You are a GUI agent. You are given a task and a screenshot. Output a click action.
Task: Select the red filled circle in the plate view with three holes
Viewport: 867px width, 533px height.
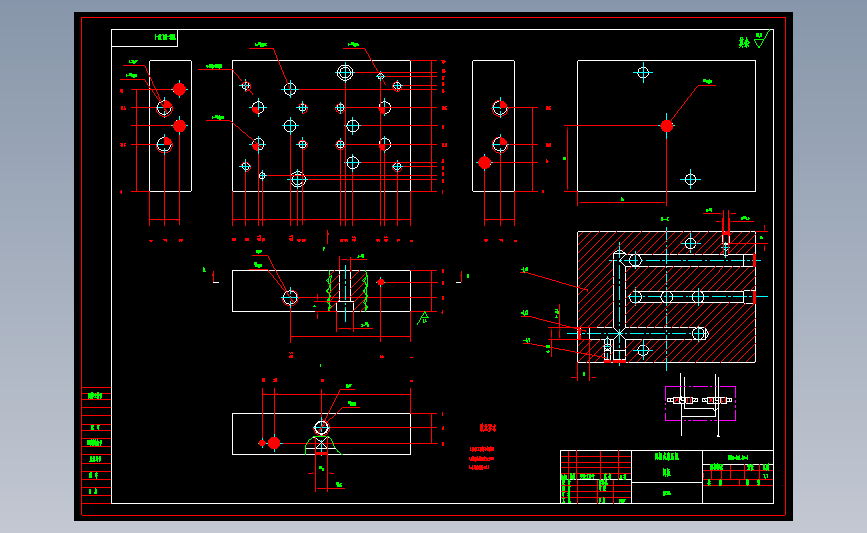tap(667, 126)
